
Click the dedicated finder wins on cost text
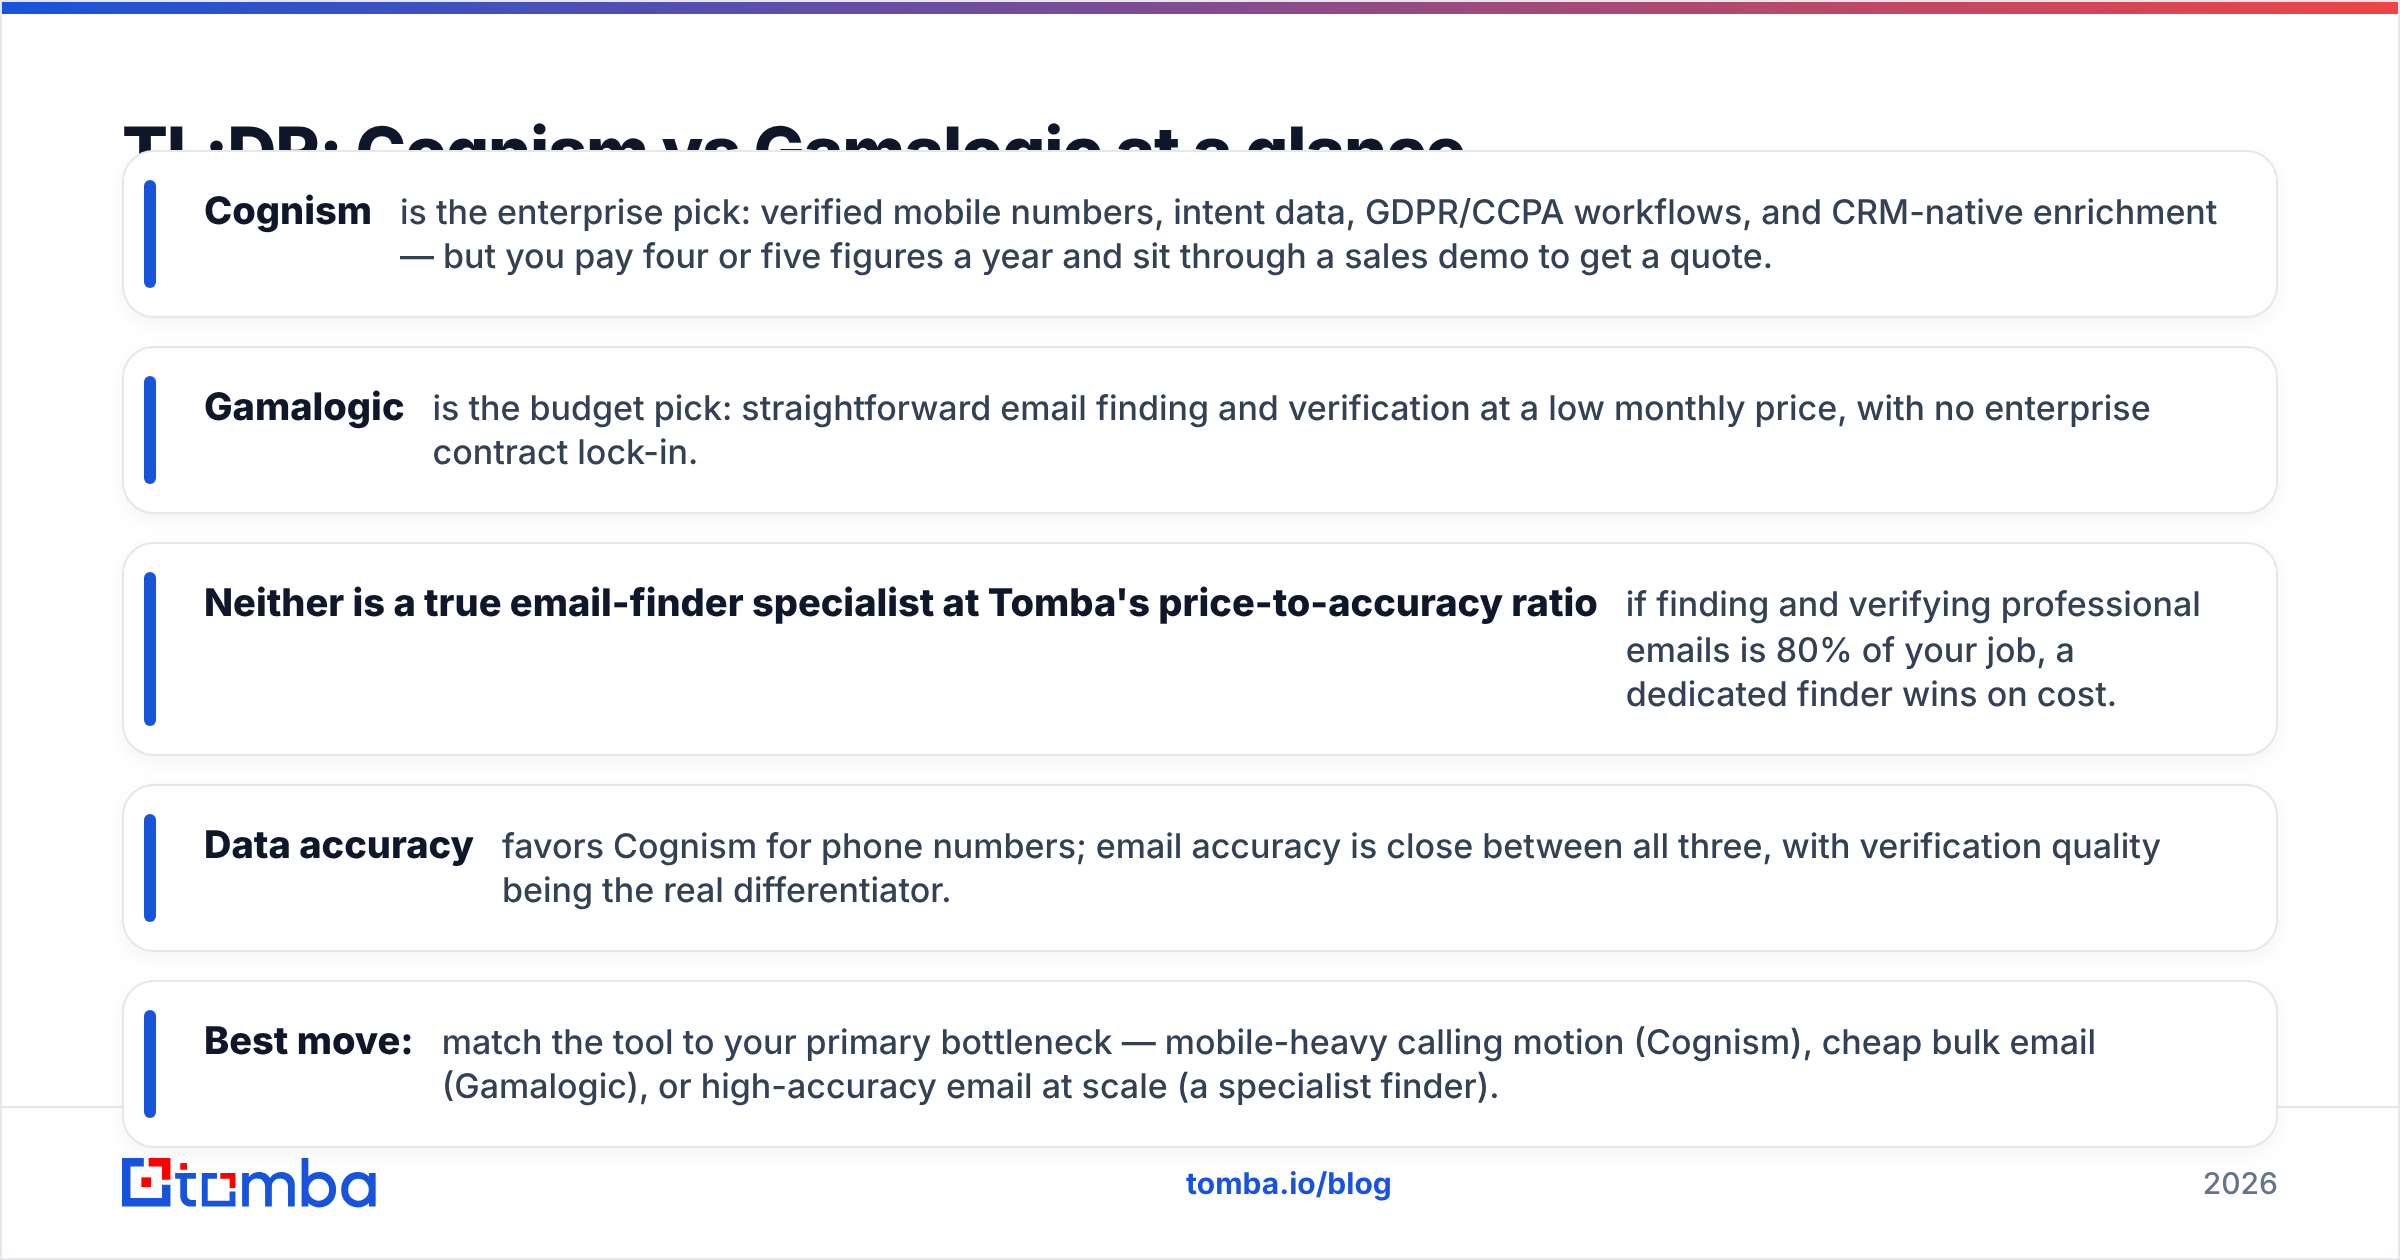[1870, 694]
